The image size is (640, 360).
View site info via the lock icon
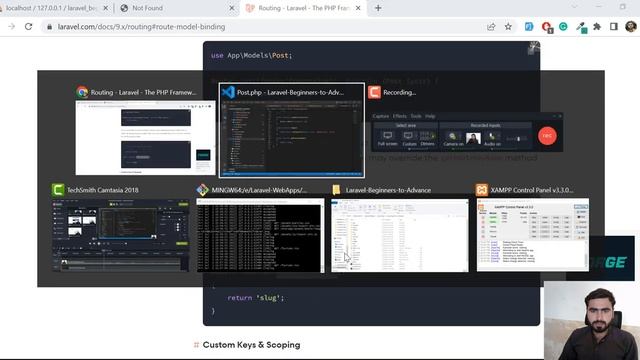(x=49, y=27)
